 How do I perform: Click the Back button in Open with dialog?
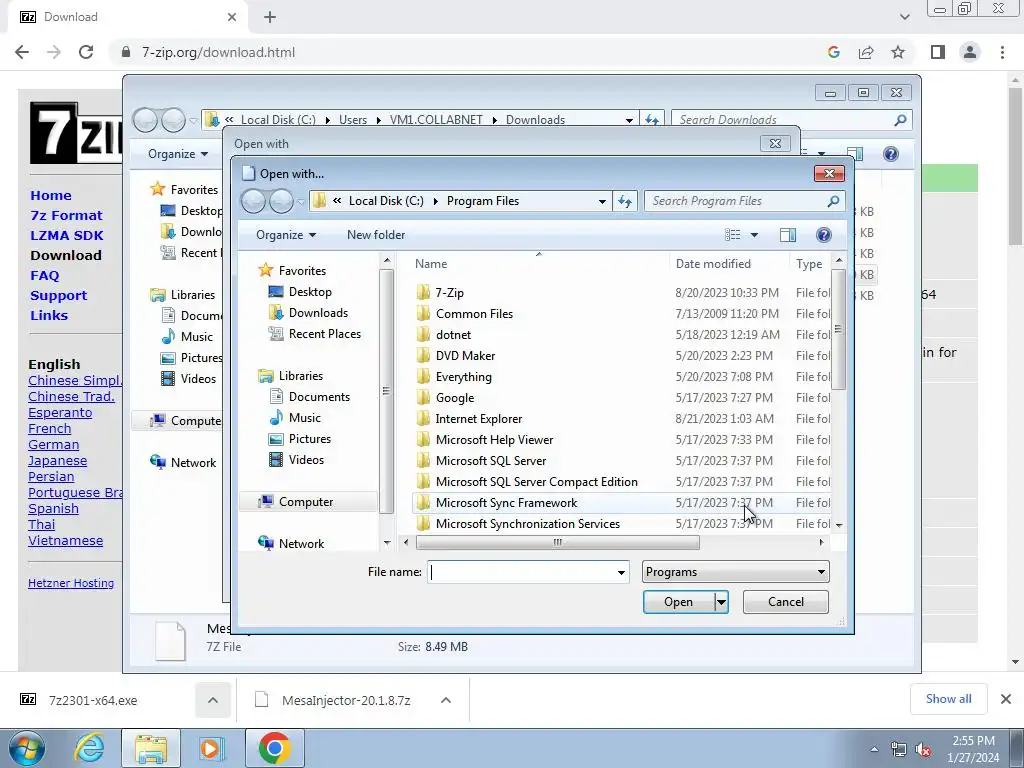253,201
